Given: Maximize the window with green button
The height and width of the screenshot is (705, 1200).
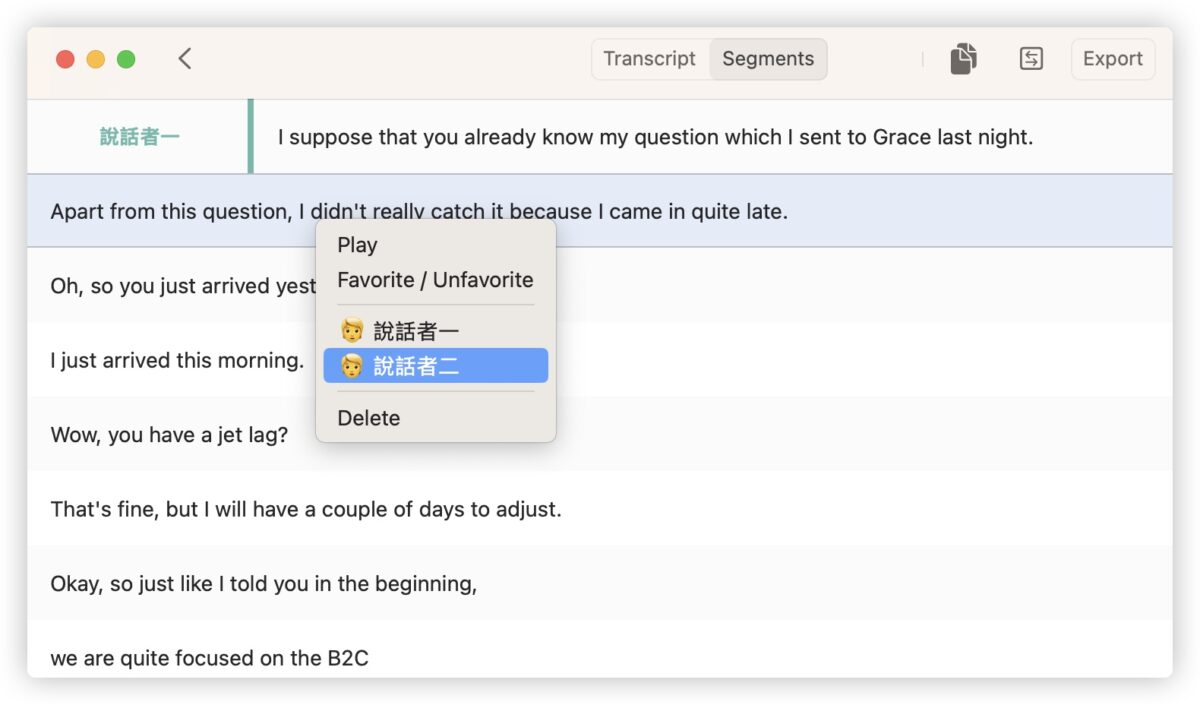Looking at the screenshot, I should pyautogui.click(x=126, y=59).
